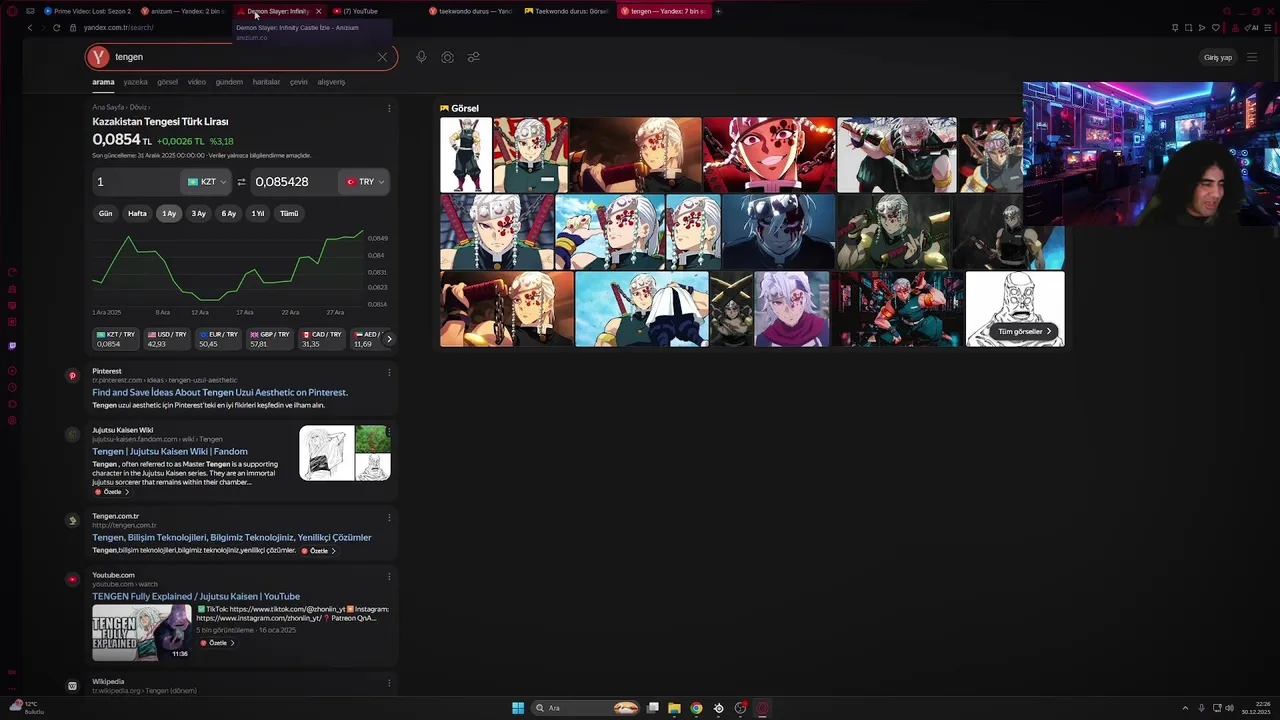Open three-dot menu for Tengen.com.tr result
This screenshot has height=720, width=1280.
[x=389, y=517]
